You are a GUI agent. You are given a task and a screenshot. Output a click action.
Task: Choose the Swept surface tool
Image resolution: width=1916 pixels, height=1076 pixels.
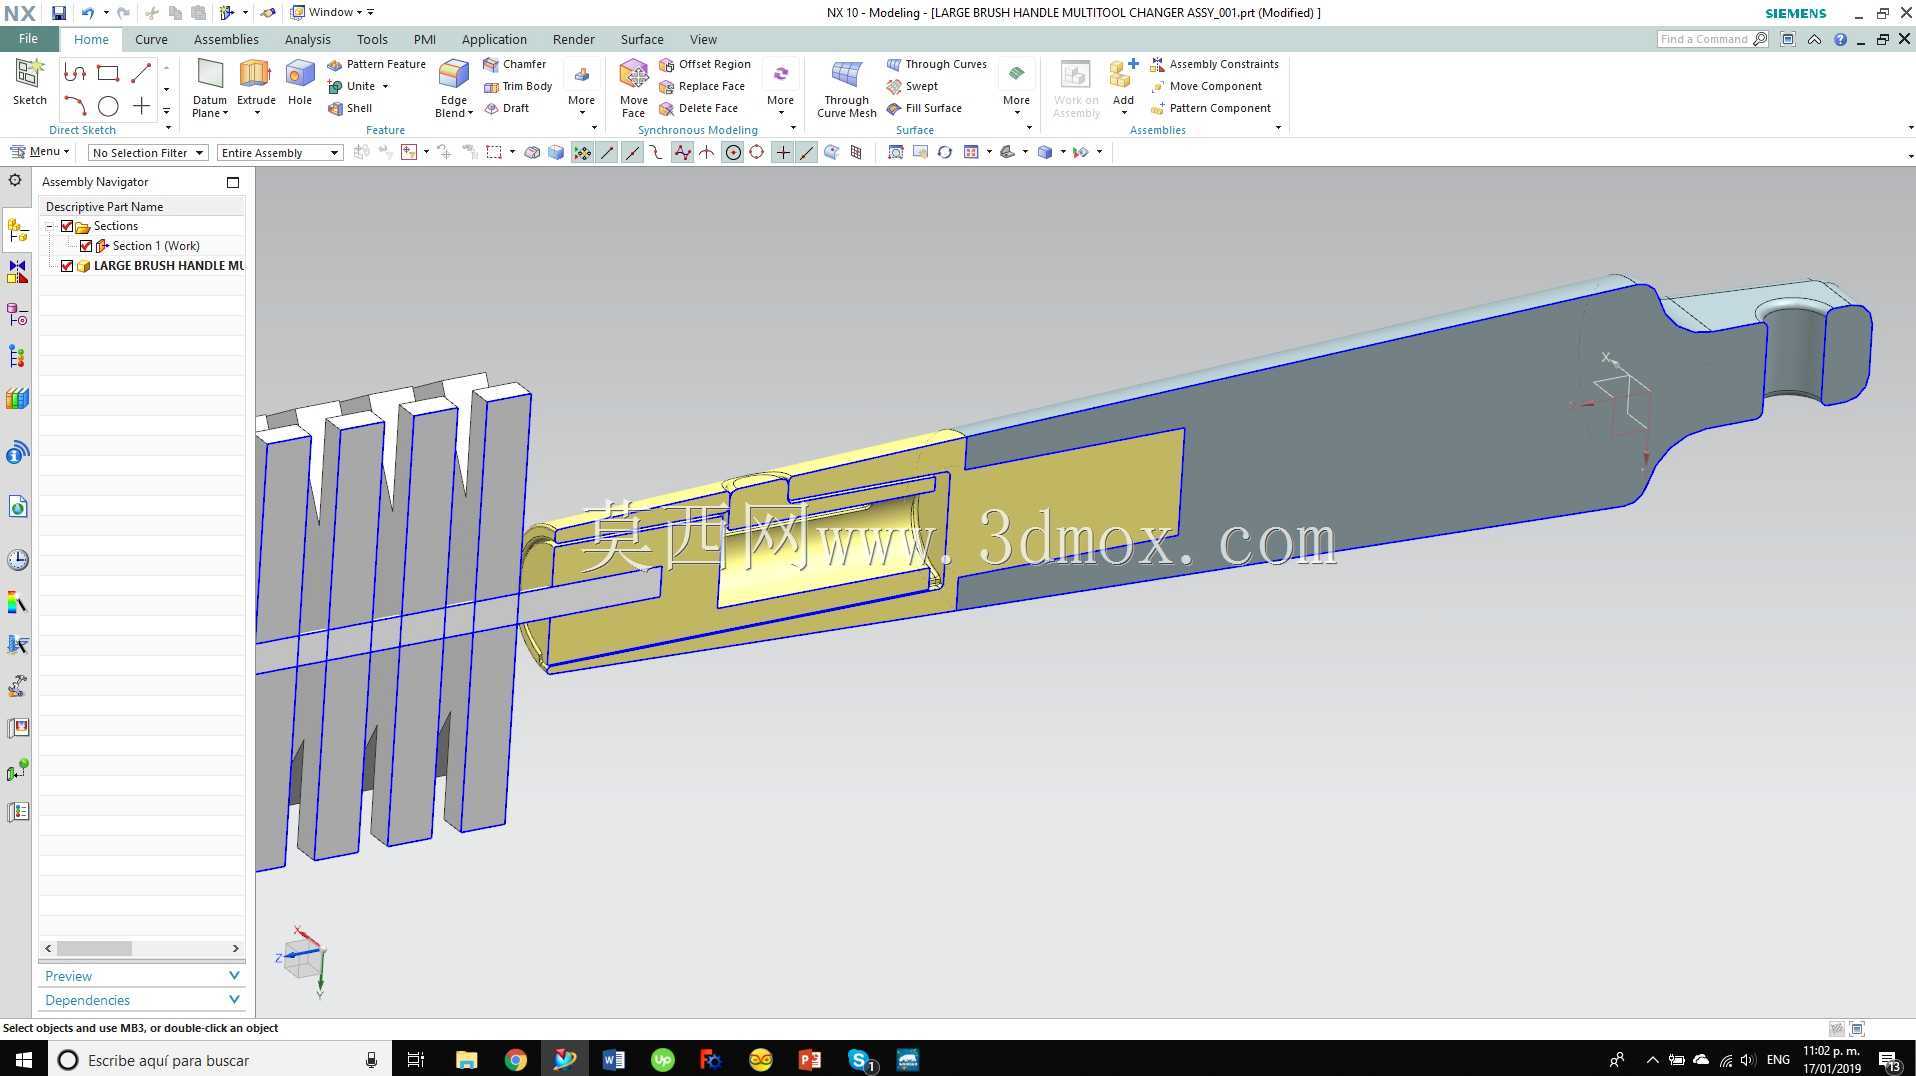pyautogui.click(x=912, y=86)
